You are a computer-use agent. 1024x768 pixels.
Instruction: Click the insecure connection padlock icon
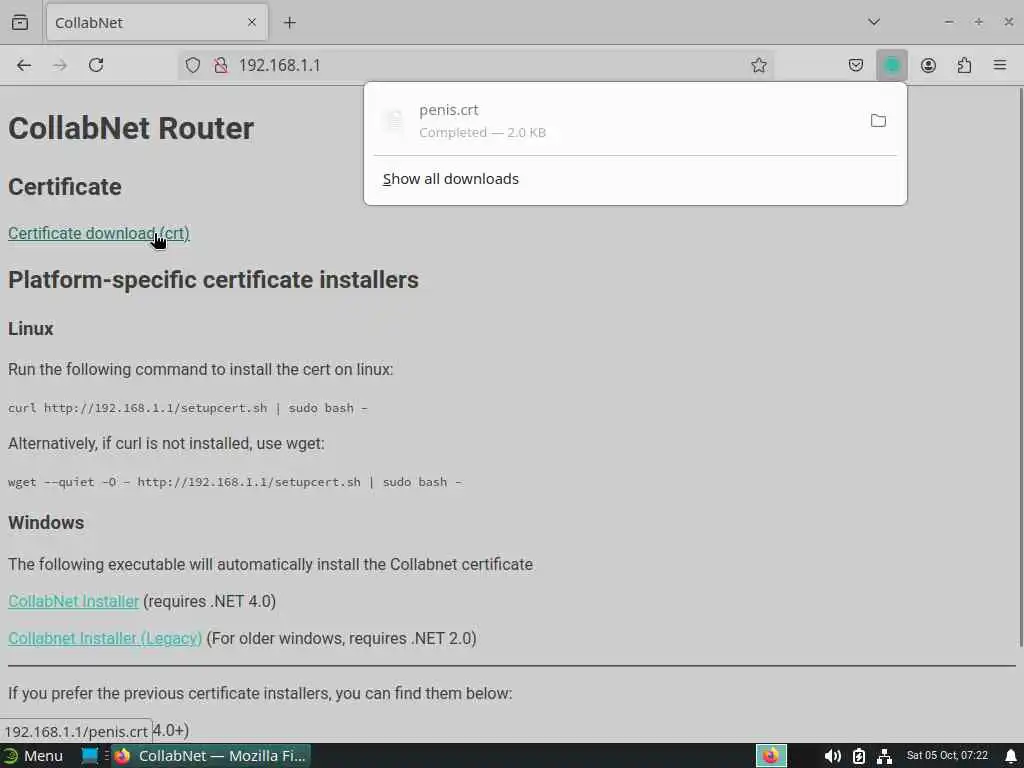click(x=221, y=65)
